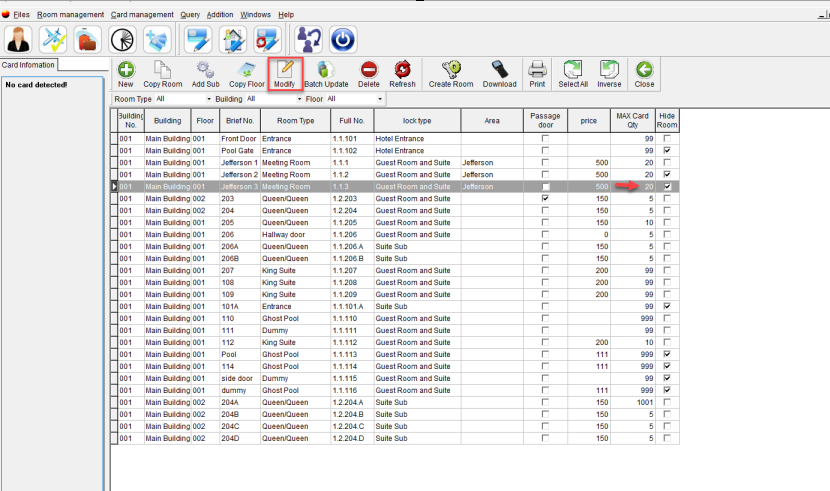Check Passage door for room 207
830x491 pixels.
pyautogui.click(x=545, y=270)
